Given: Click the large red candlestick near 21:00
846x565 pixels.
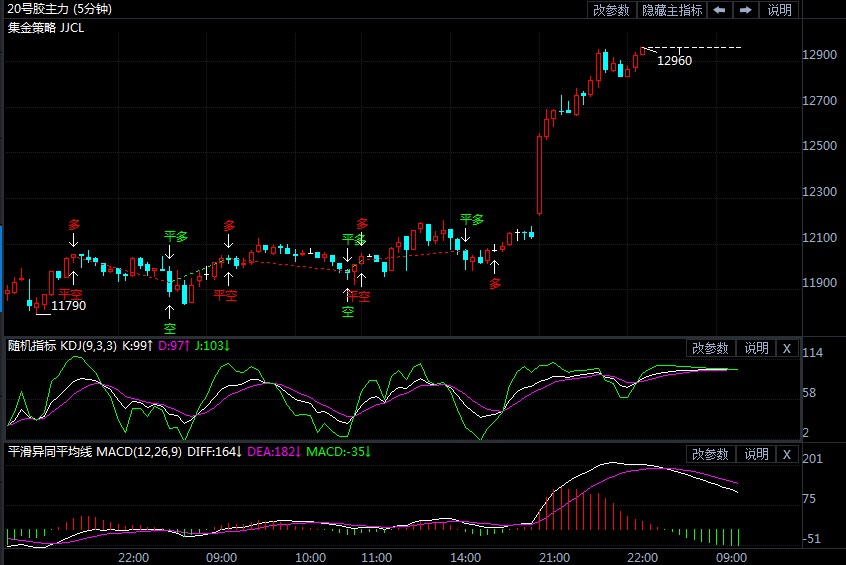Looking at the screenshot, I should point(540,175).
